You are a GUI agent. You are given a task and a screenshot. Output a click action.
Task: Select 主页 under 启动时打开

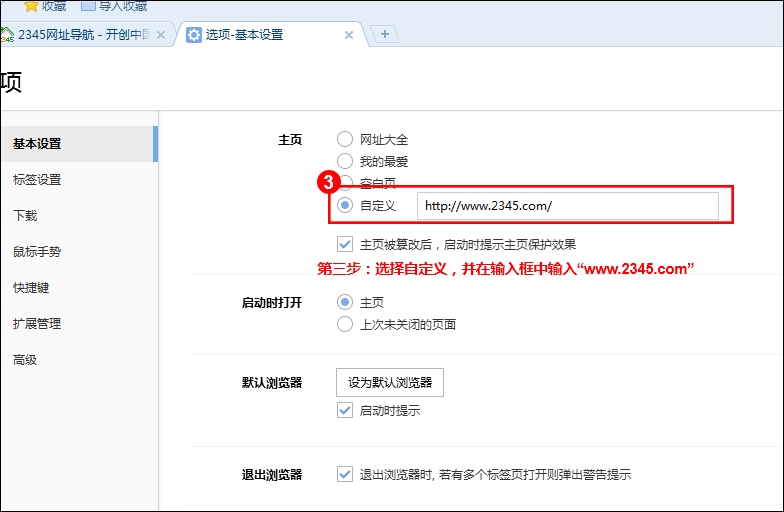pyautogui.click(x=344, y=302)
